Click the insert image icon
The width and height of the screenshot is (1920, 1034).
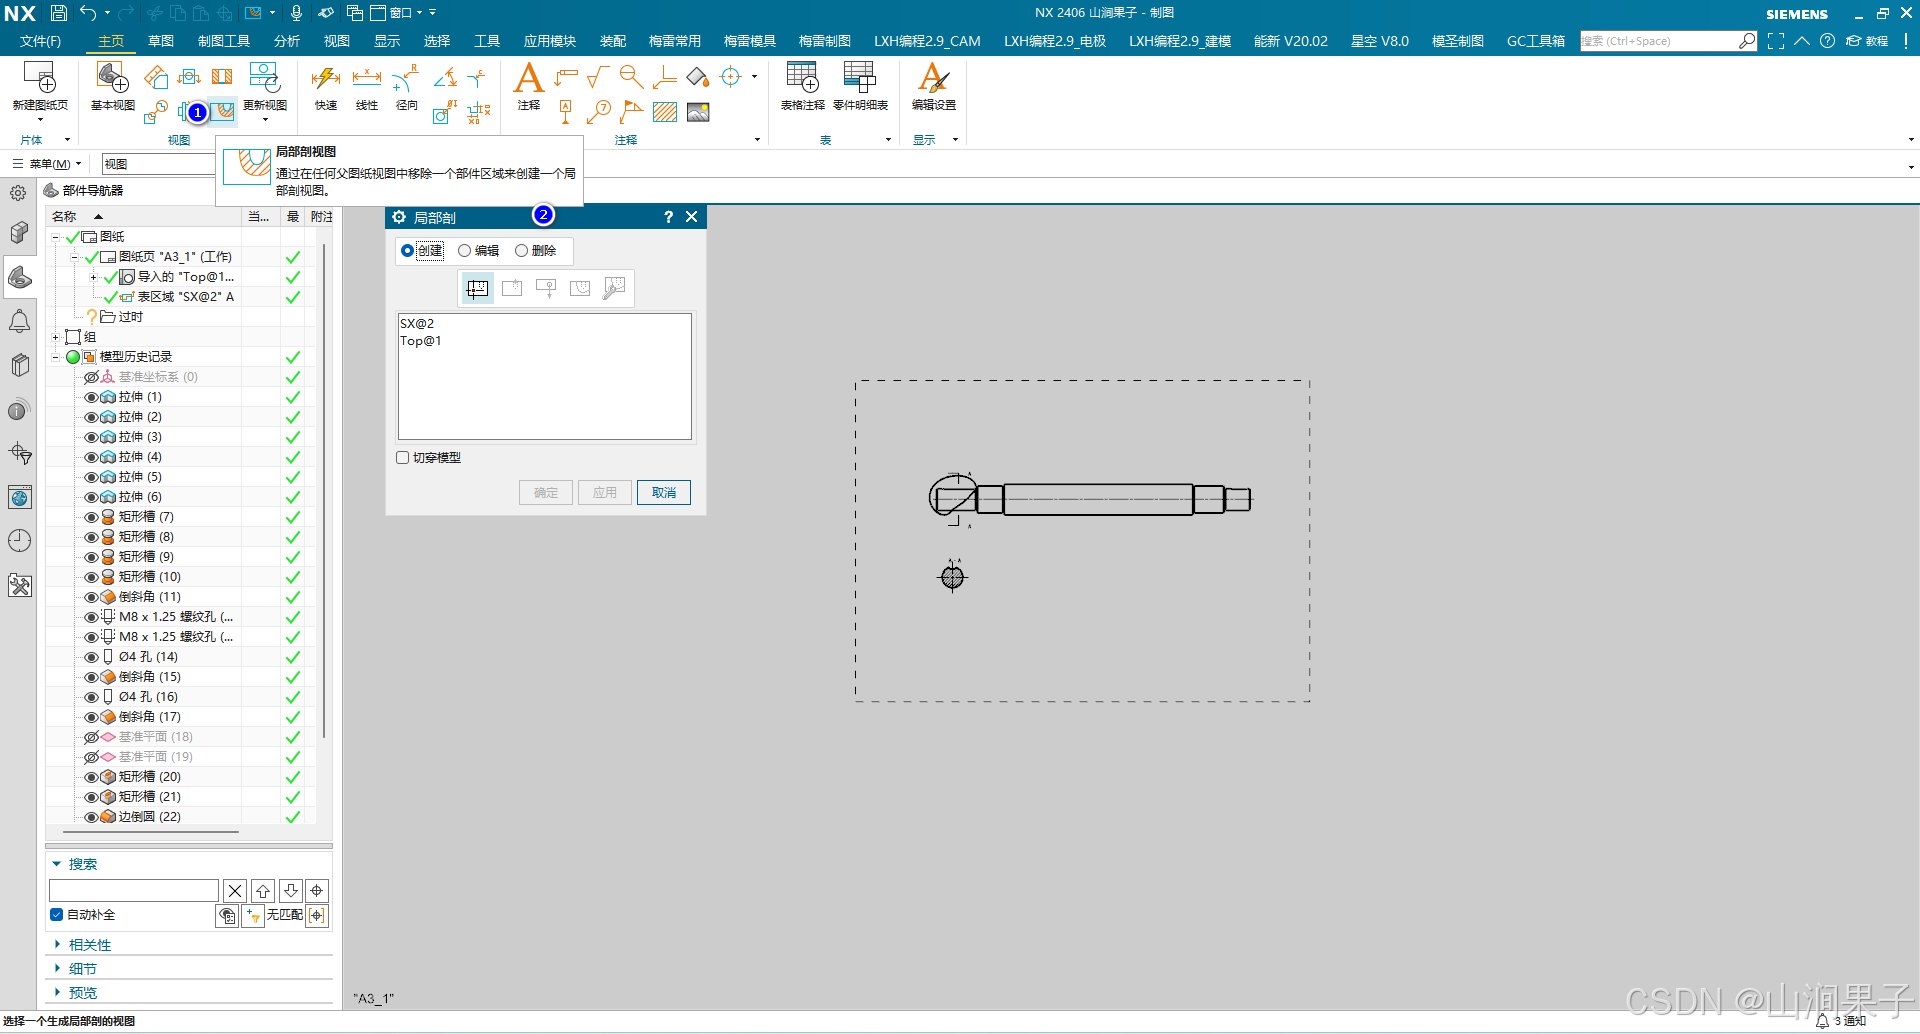(x=698, y=112)
